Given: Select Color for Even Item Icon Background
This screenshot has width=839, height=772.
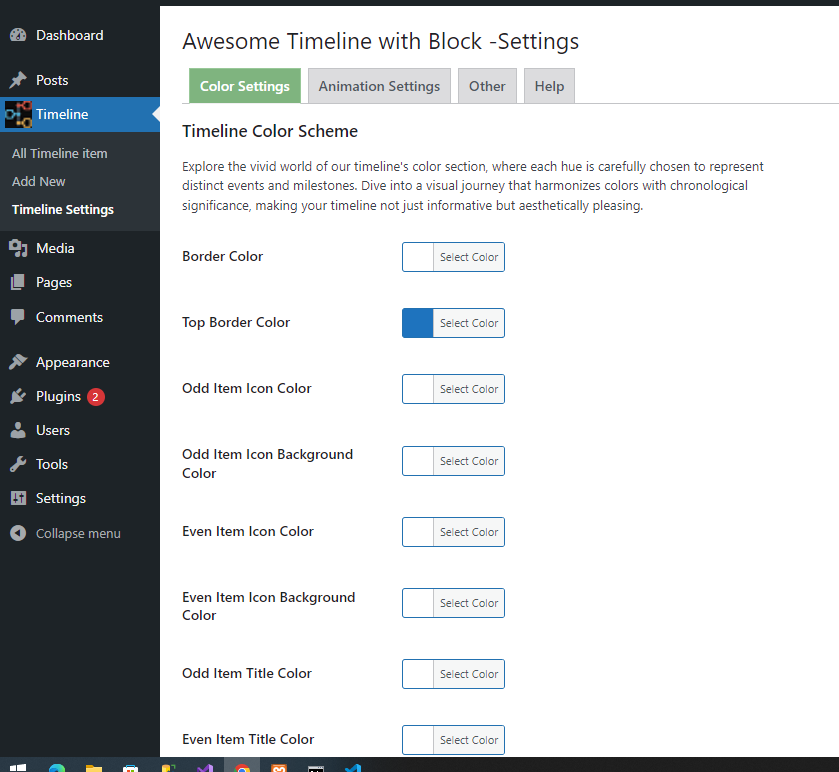Looking at the screenshot, I should point(469,603).
